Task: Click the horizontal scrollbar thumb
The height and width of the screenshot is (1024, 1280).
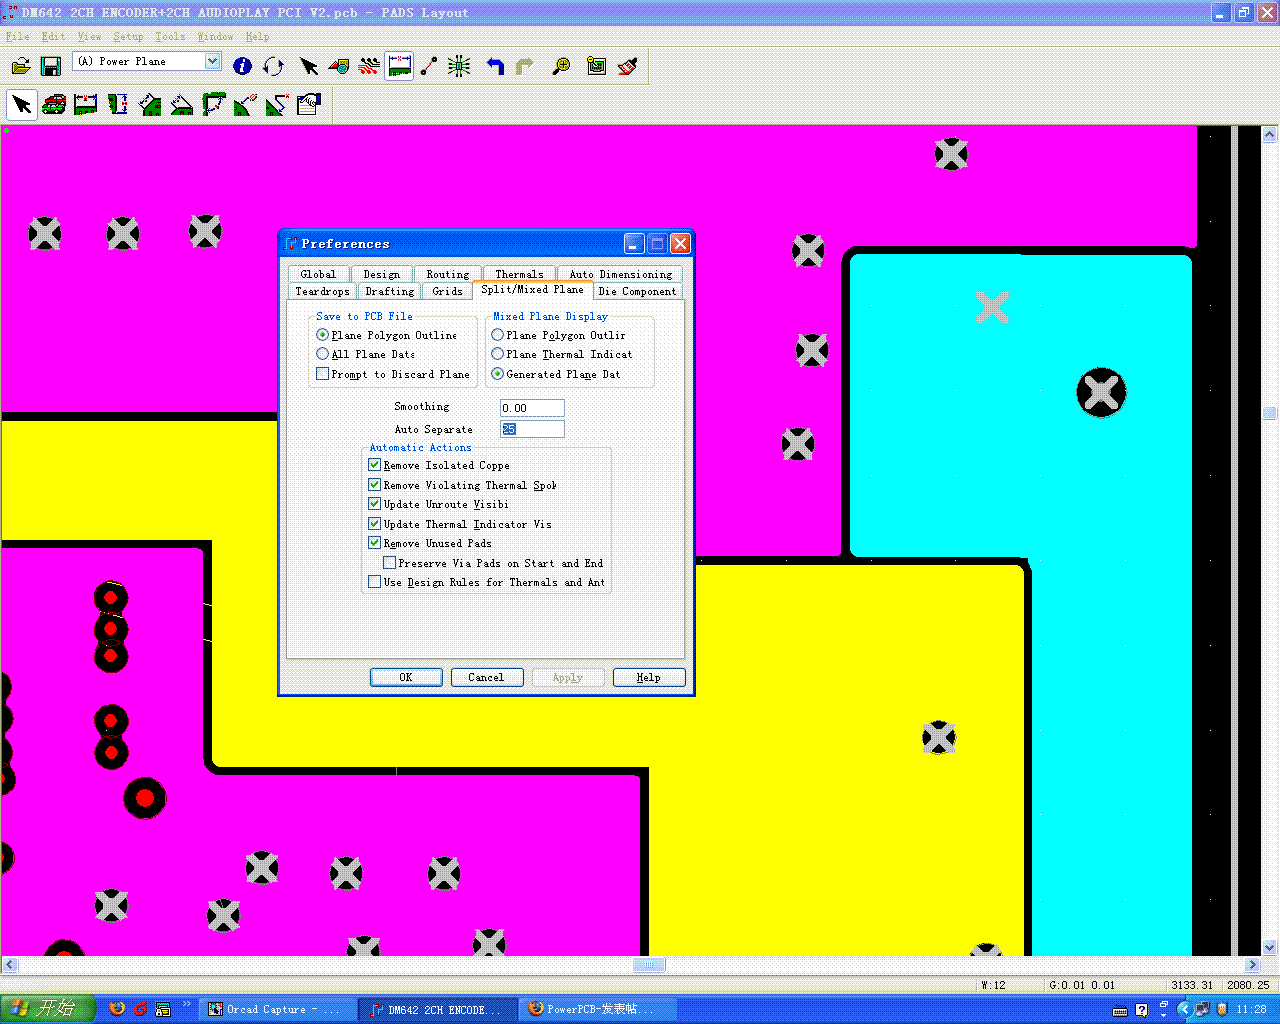Action: point(649,965)
